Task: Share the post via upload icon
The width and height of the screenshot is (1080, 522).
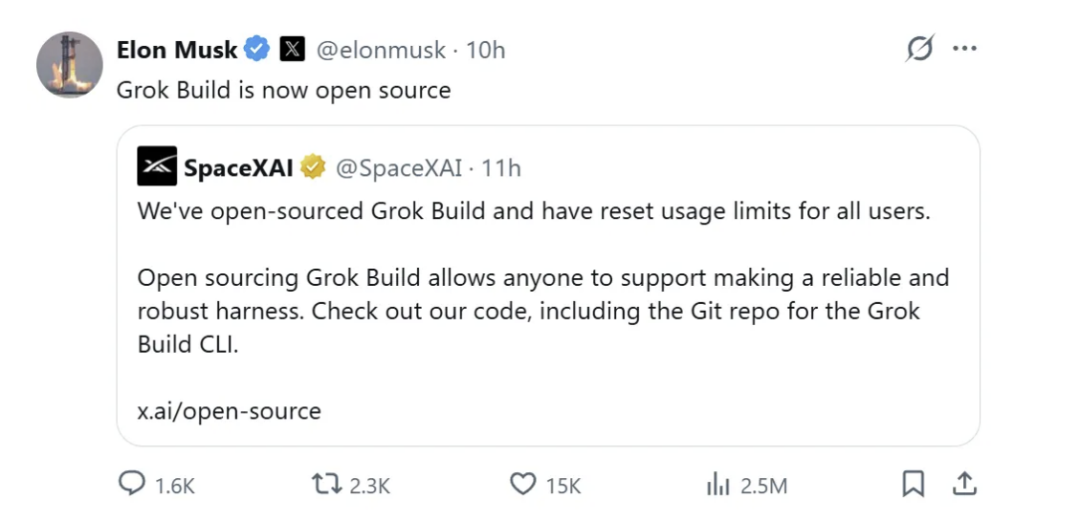Action: point(964,484)
